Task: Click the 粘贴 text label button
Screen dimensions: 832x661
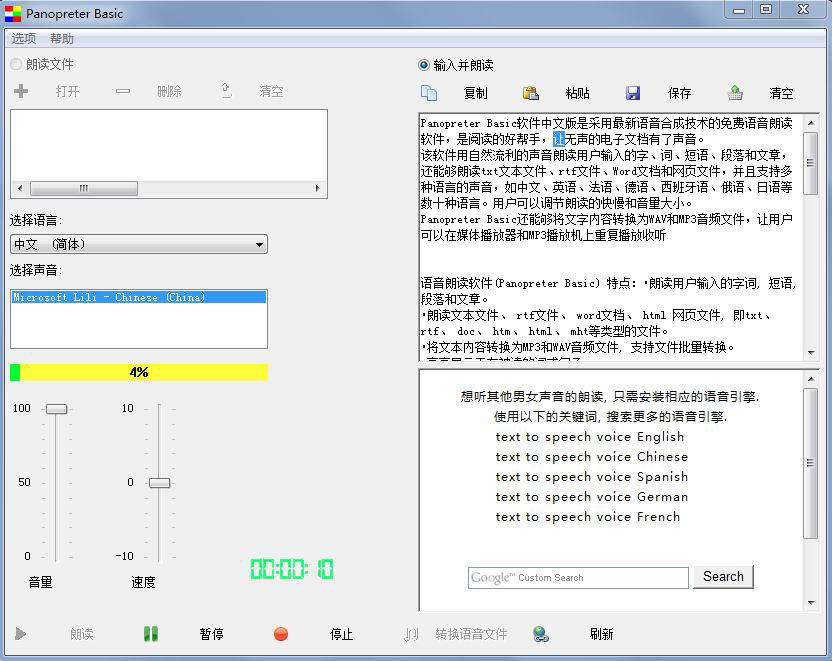Action: [x=577, y=93]
